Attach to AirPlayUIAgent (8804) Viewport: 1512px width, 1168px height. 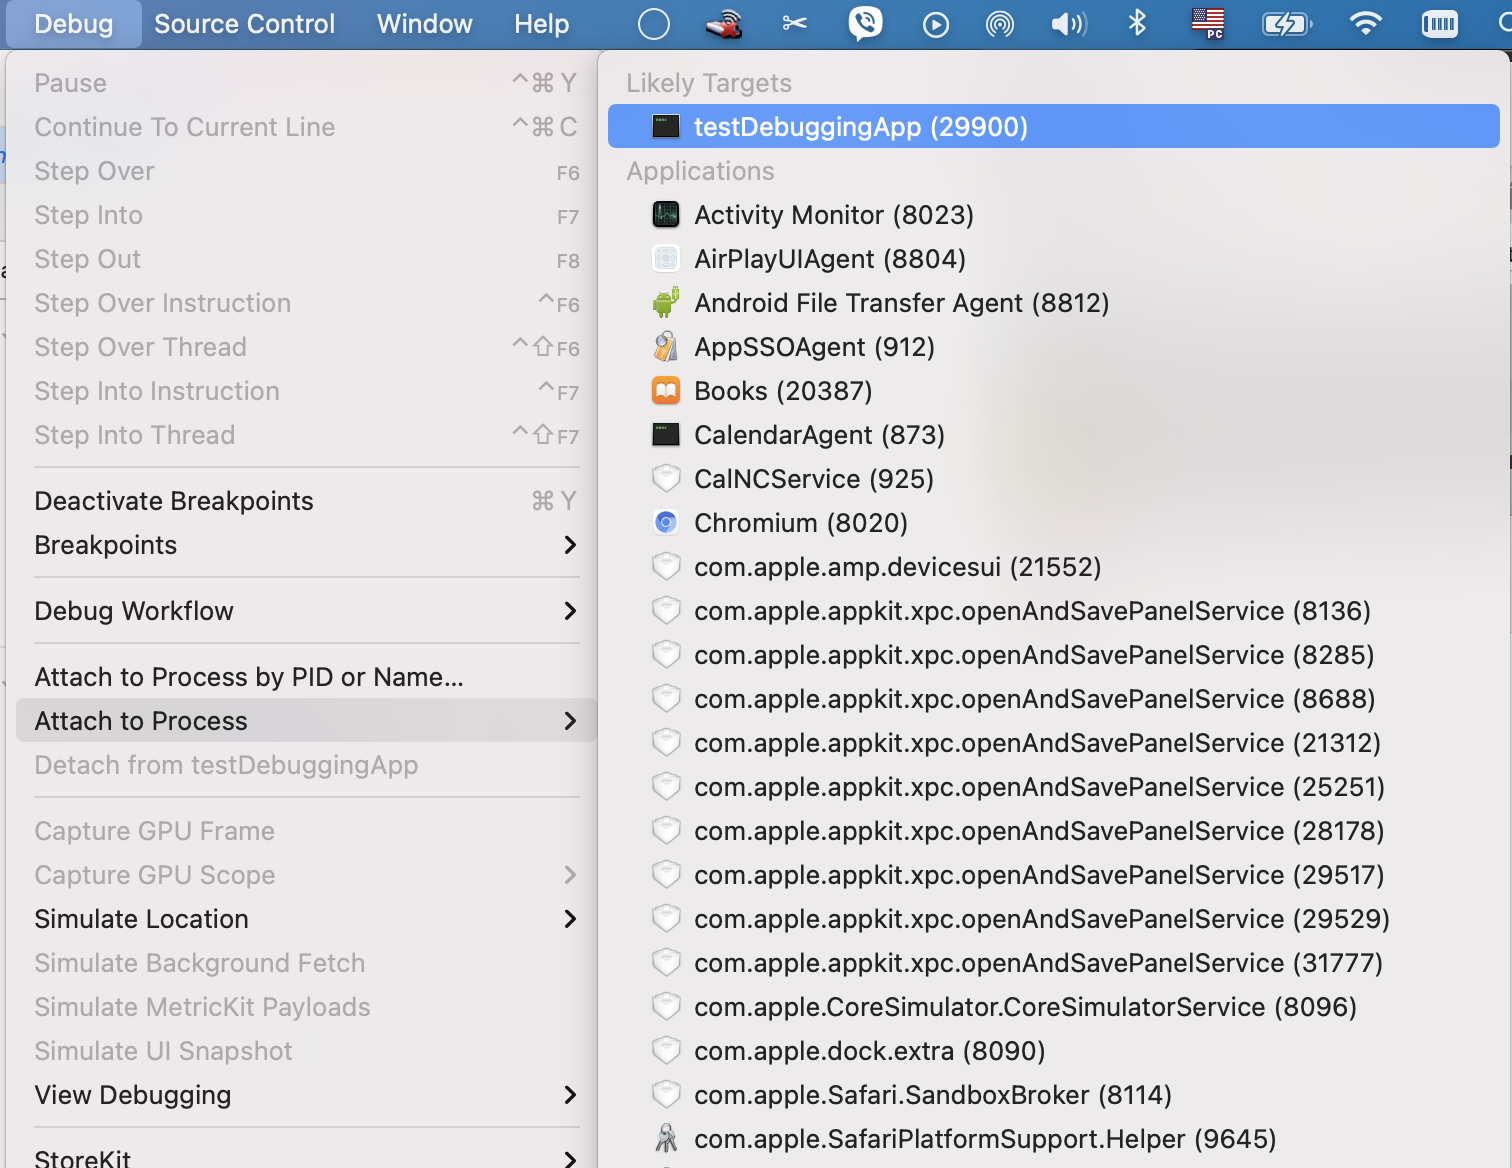pyautogui.click(x=1054, y=259)
